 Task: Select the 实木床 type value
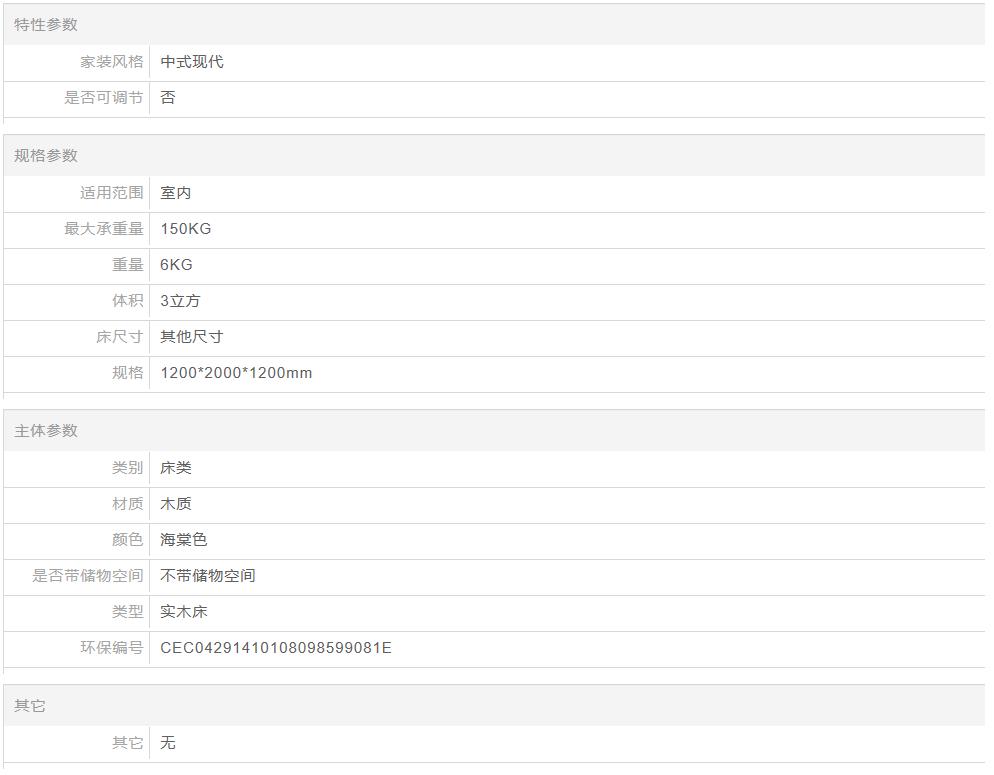[184, 612]
